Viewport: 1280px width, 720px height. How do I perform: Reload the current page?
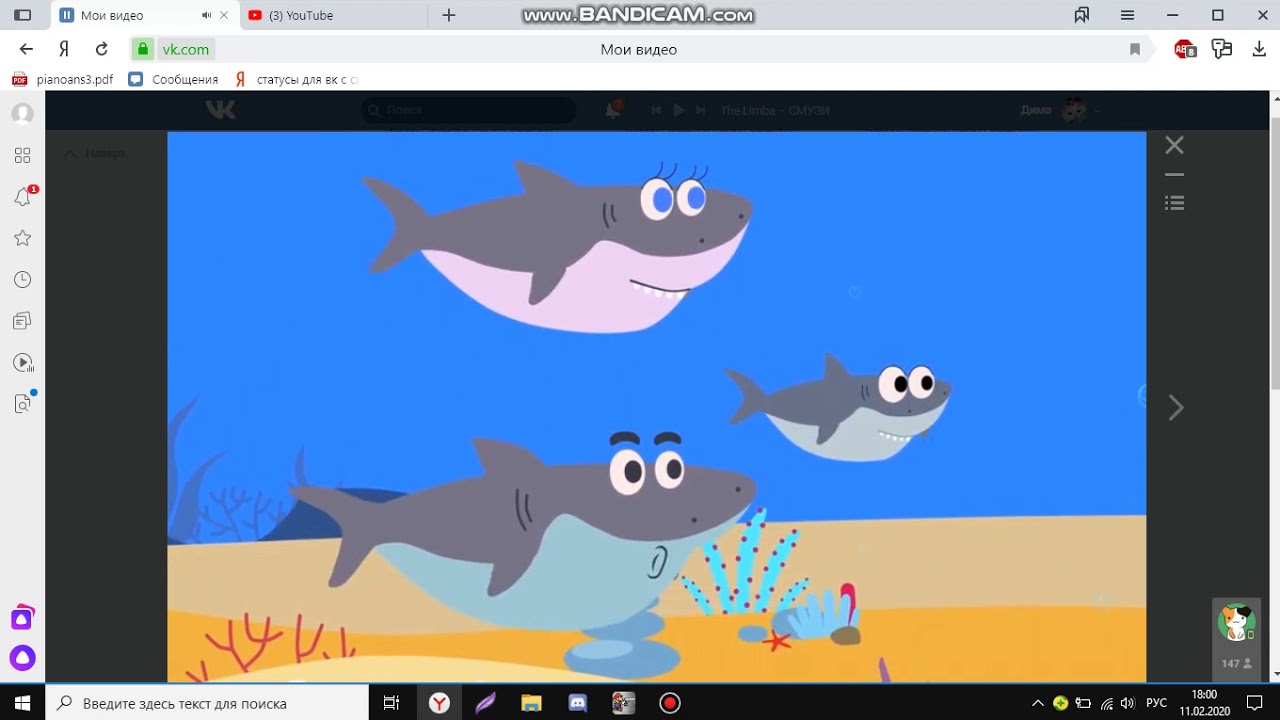pos(101,49)
